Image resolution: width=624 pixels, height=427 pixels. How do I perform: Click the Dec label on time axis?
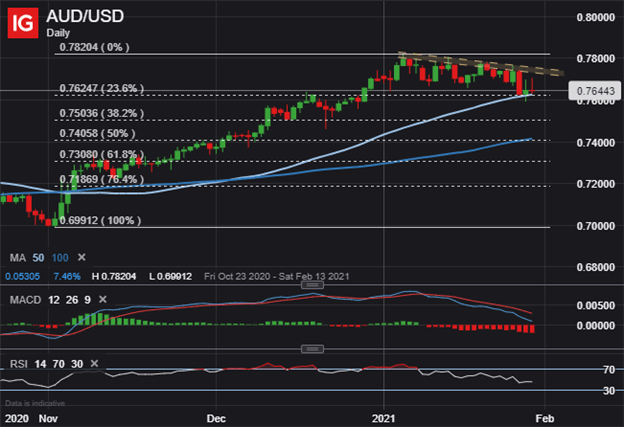coord(216,419)
